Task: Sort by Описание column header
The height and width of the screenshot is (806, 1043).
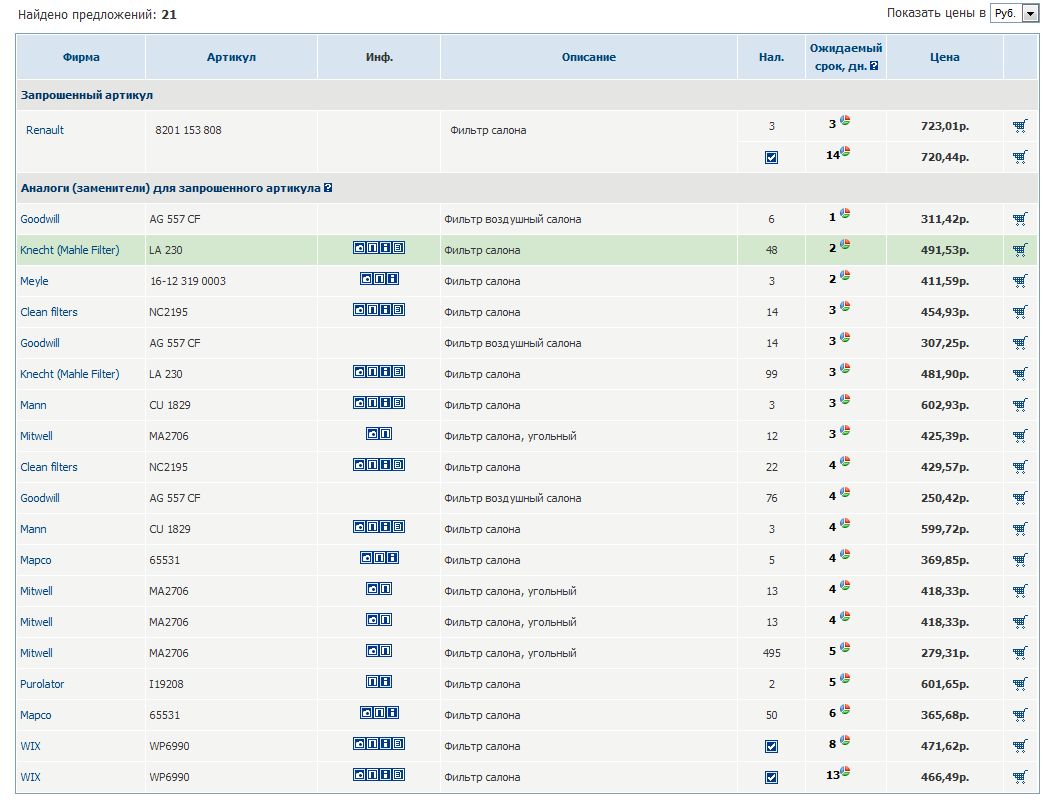Action: 589,57
